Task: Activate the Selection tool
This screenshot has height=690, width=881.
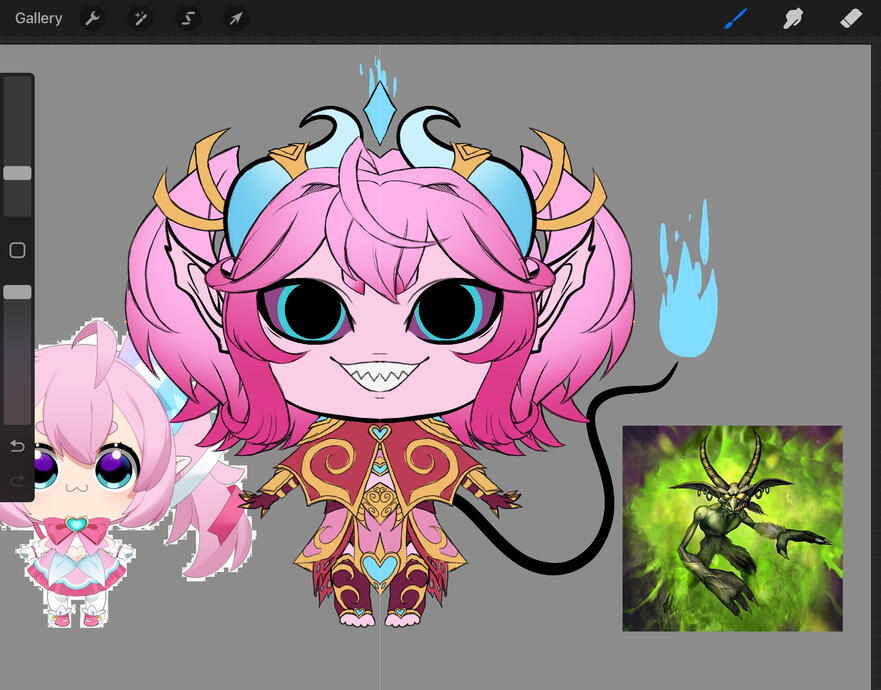Action: (188, 18)
